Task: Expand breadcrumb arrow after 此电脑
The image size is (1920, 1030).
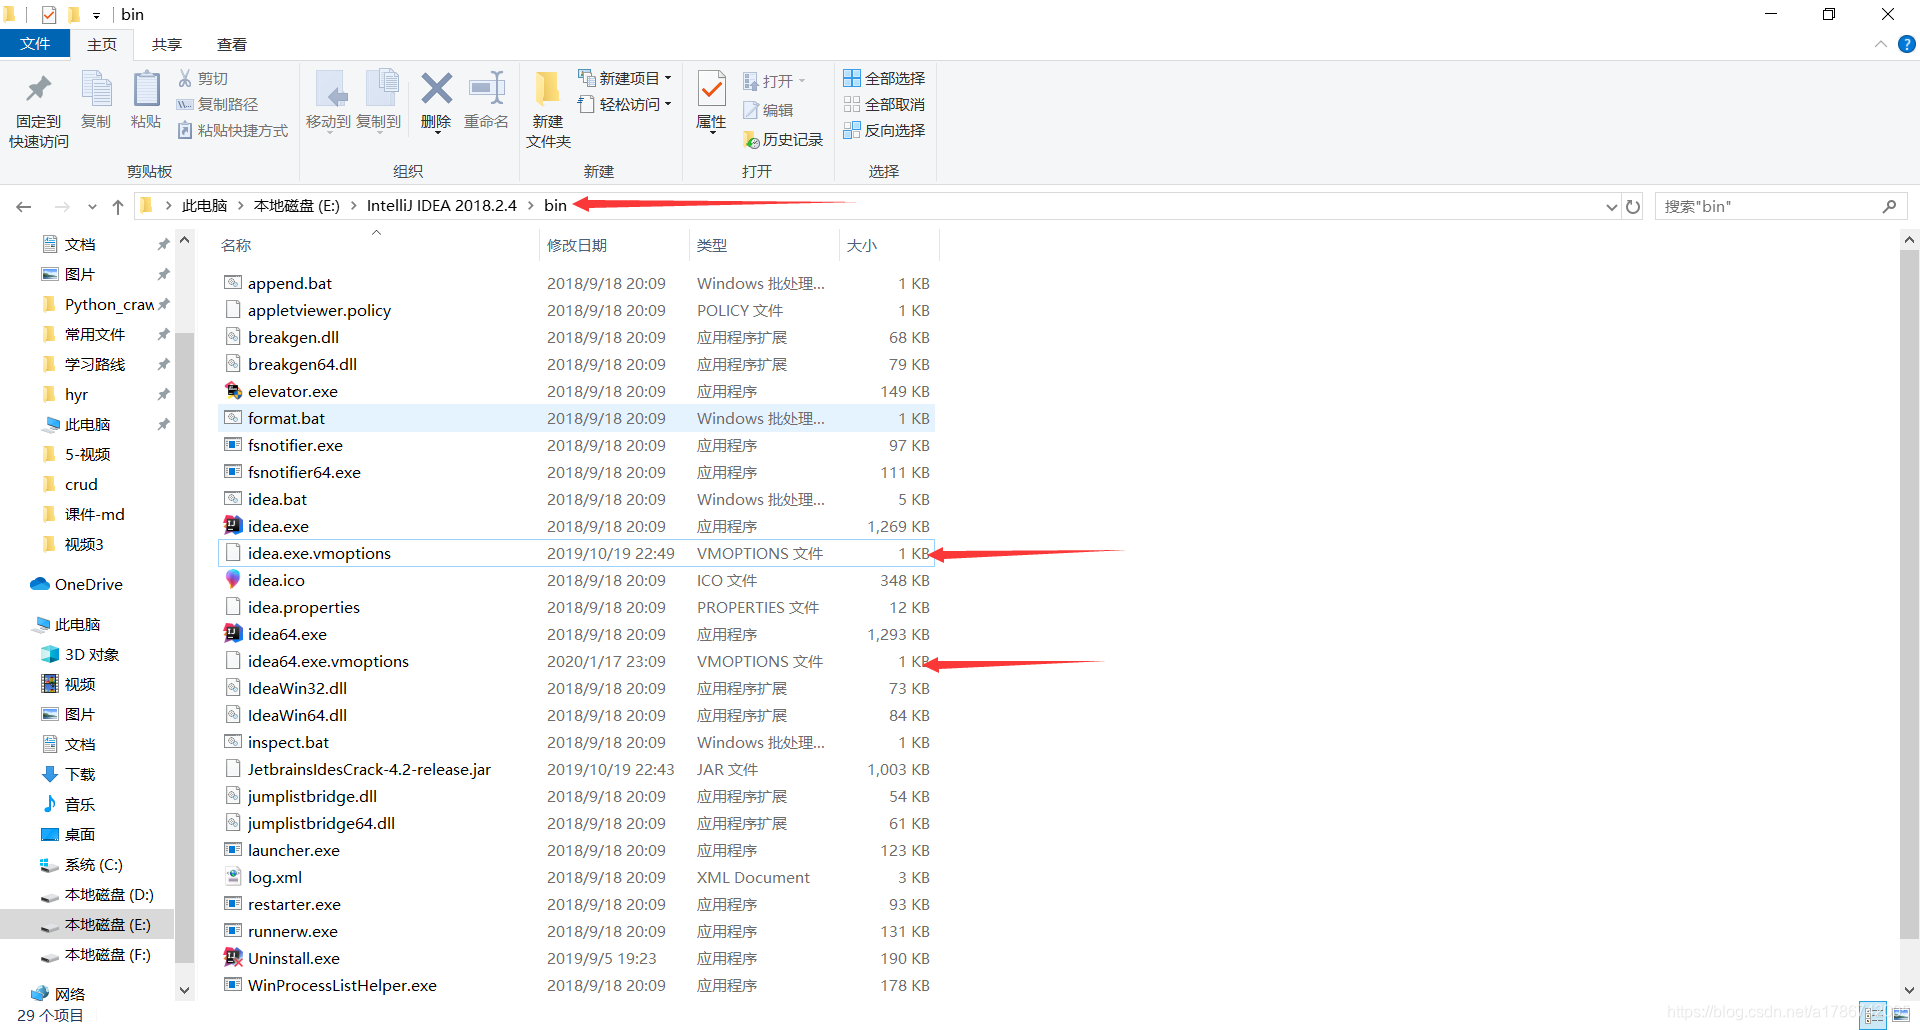Action: tap(241, 206)
